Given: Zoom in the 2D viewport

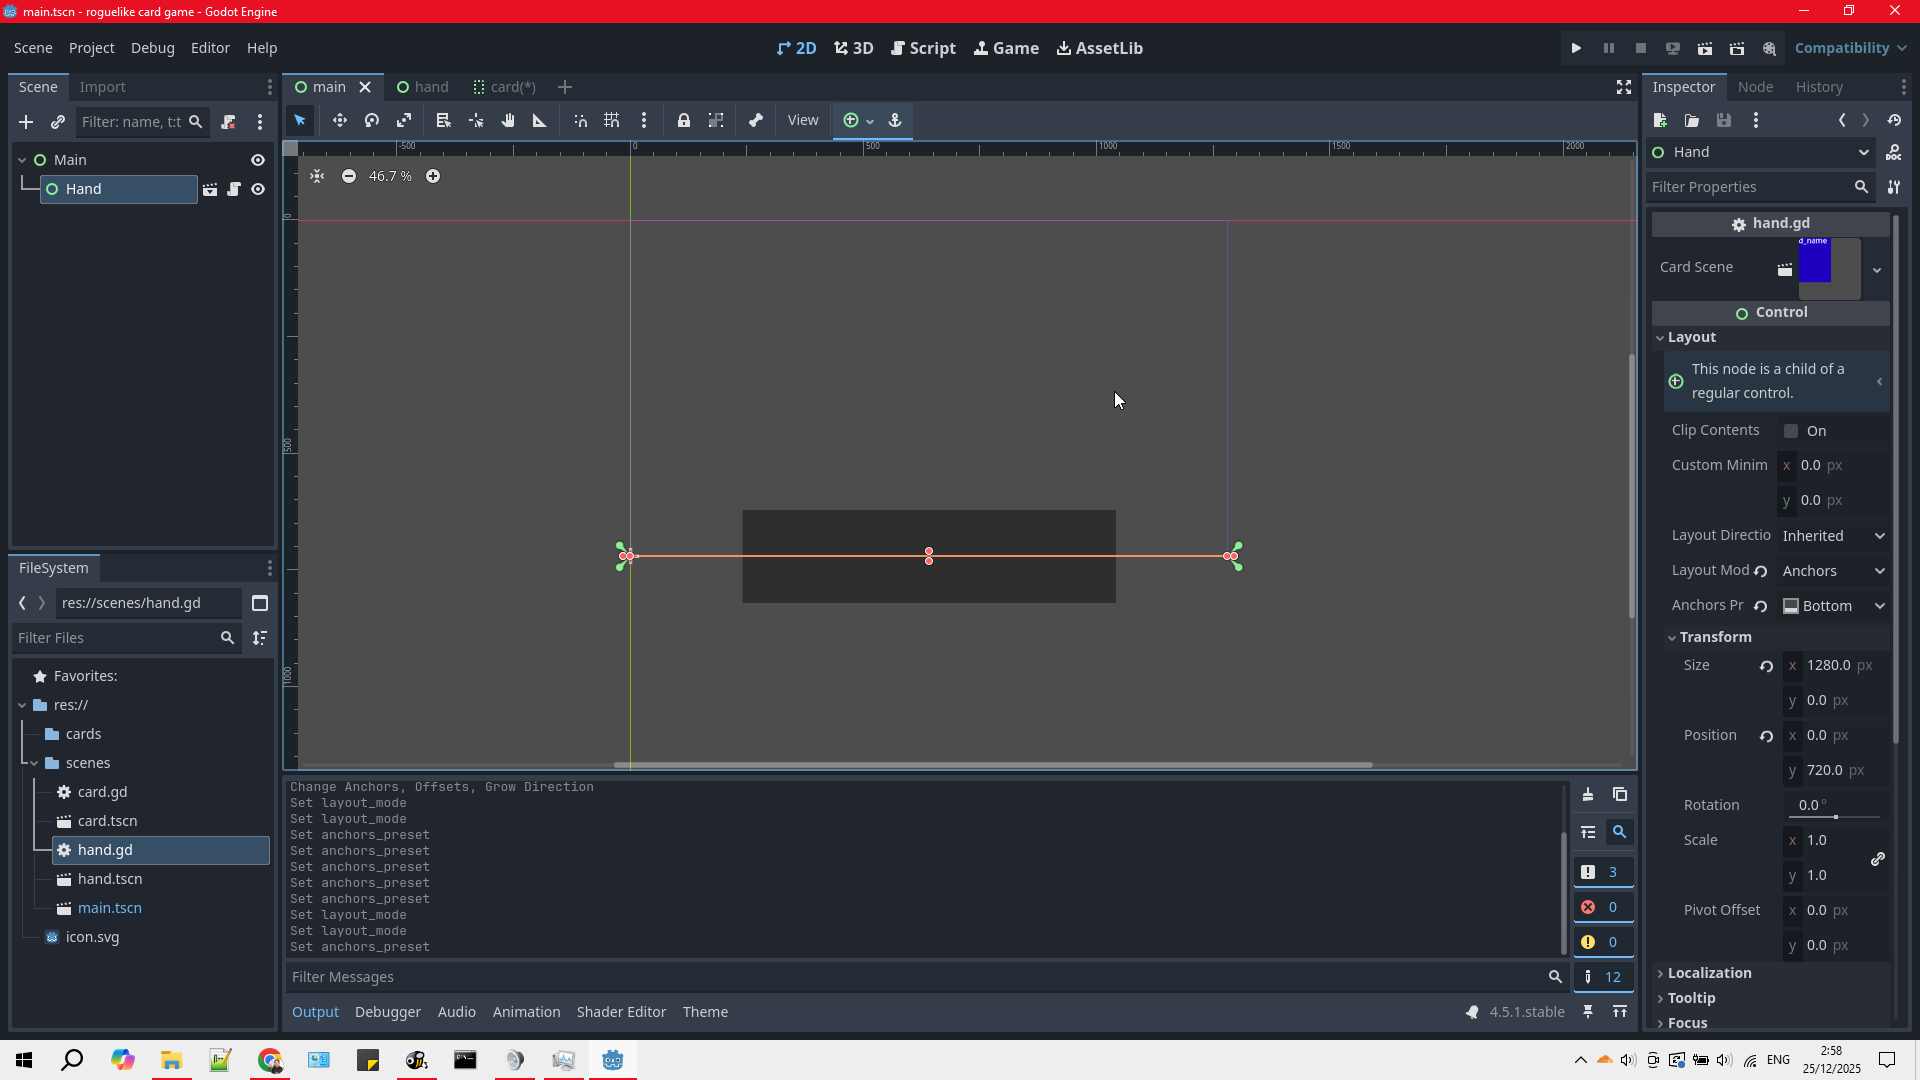Looking at the screenshot, I should [433, 176].
